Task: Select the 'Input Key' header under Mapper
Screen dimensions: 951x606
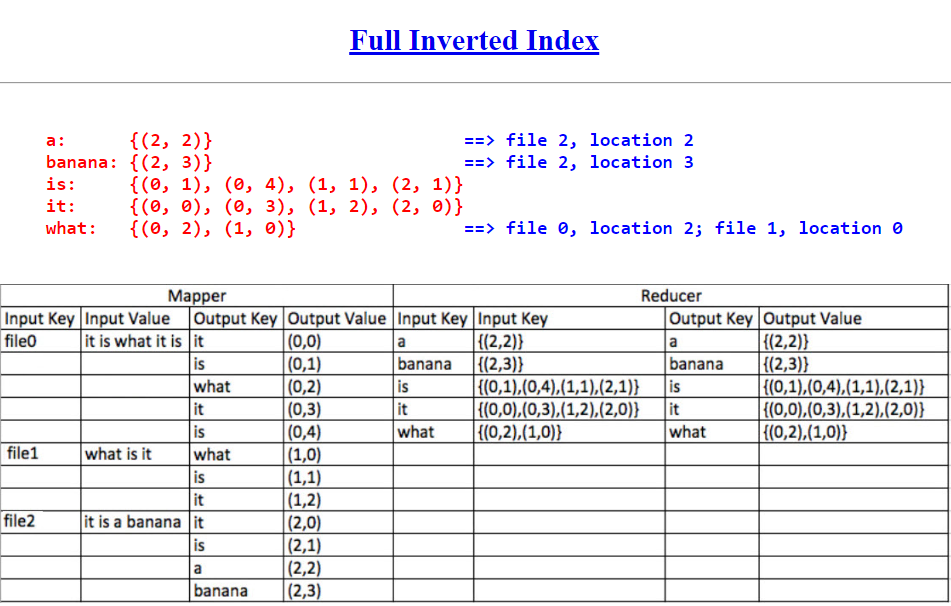Action: (40, 318)
